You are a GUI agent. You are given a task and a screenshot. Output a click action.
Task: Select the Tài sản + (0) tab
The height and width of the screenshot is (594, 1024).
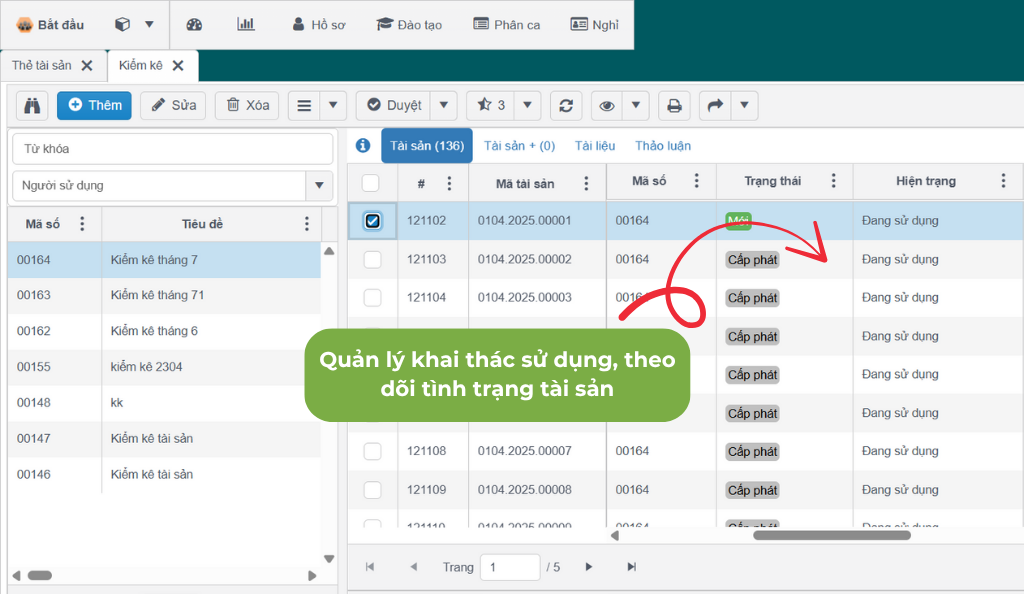519,146
